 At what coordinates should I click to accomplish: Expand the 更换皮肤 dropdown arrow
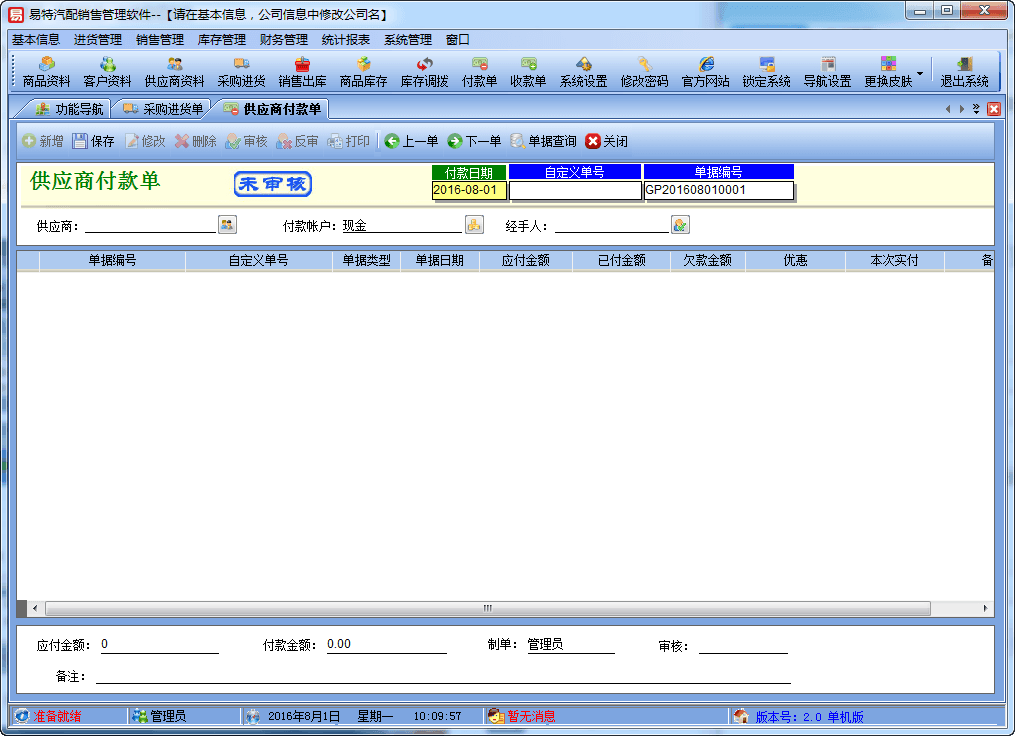tap(919, 74)
